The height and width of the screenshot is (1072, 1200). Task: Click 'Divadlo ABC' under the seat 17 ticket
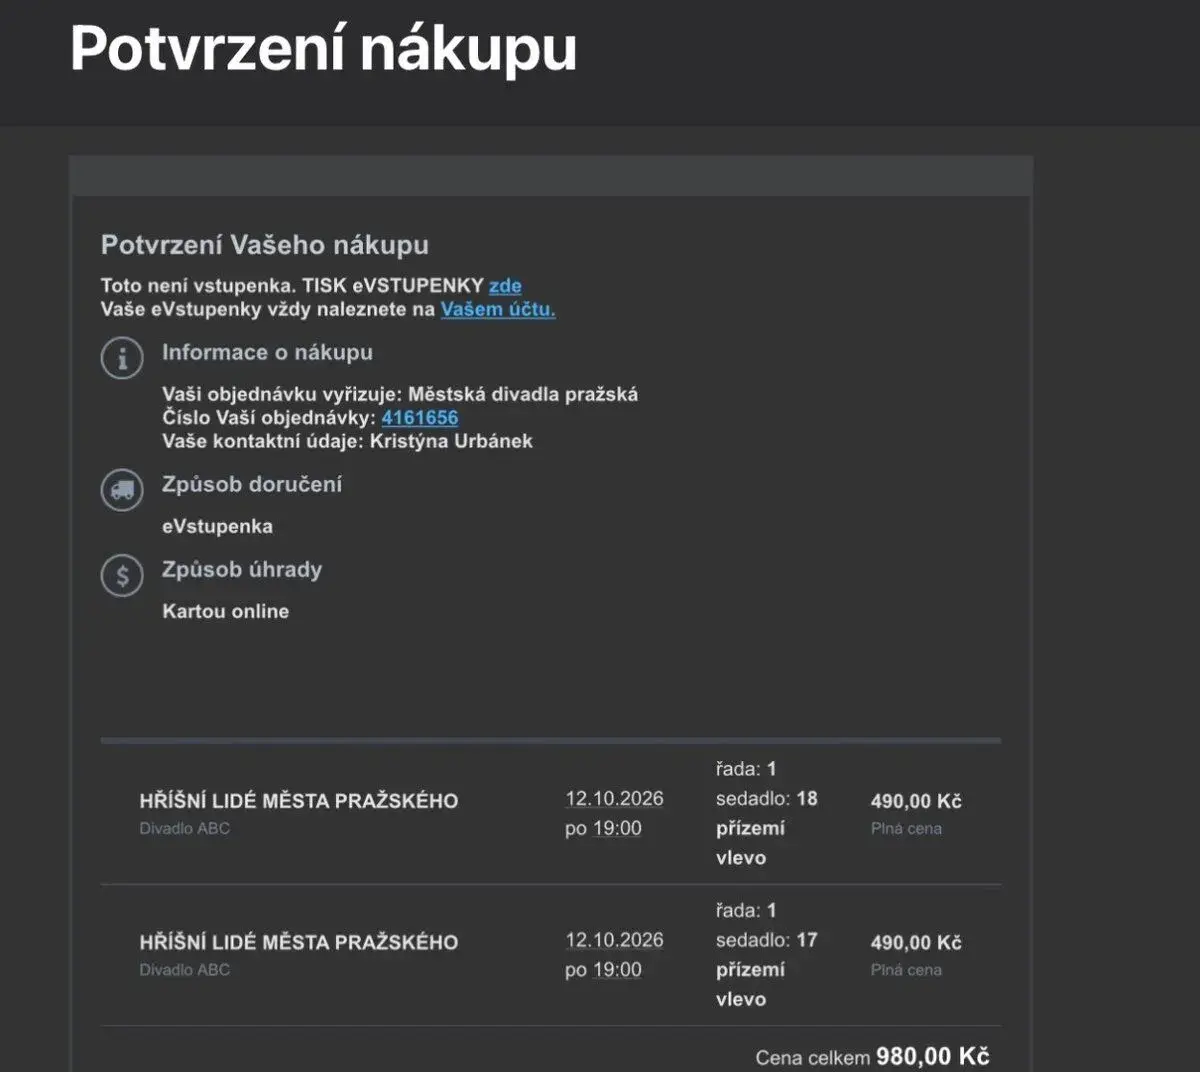(185, 969)
